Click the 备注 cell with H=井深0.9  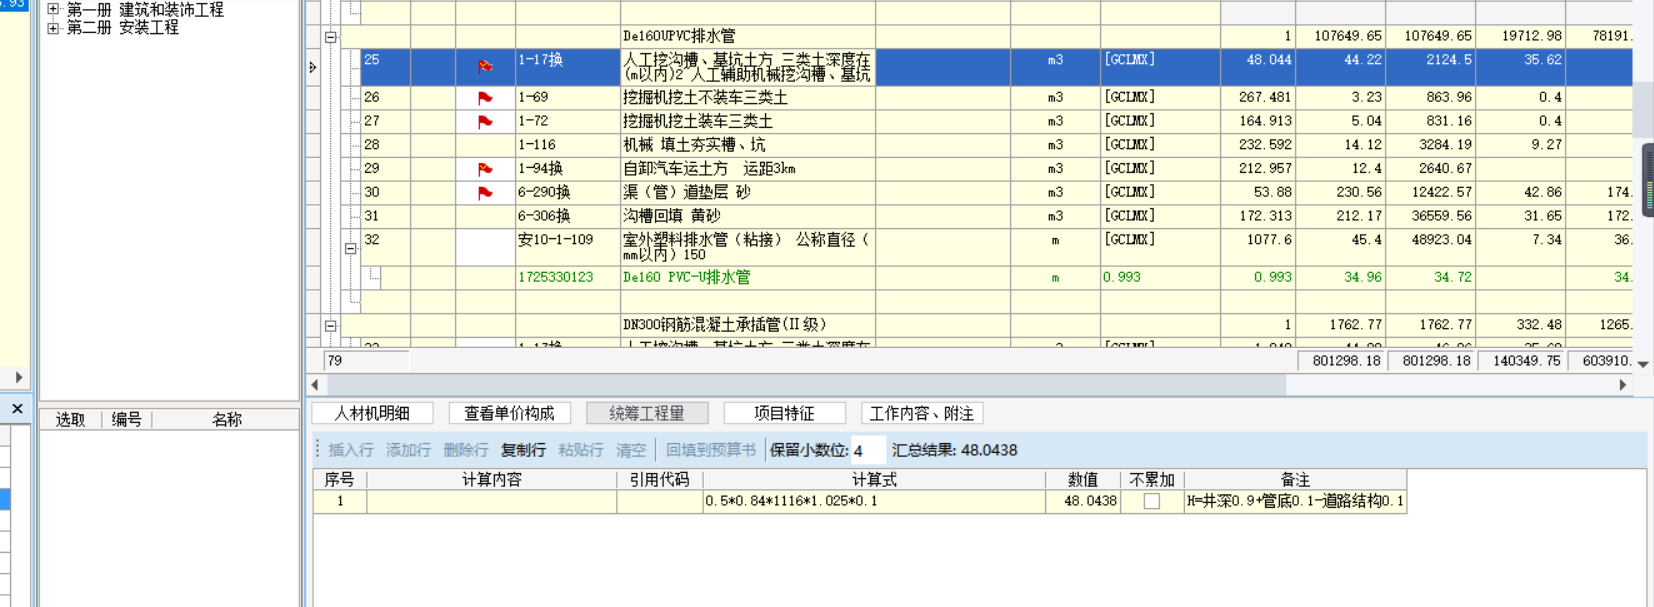click(x=1295, y=501)
